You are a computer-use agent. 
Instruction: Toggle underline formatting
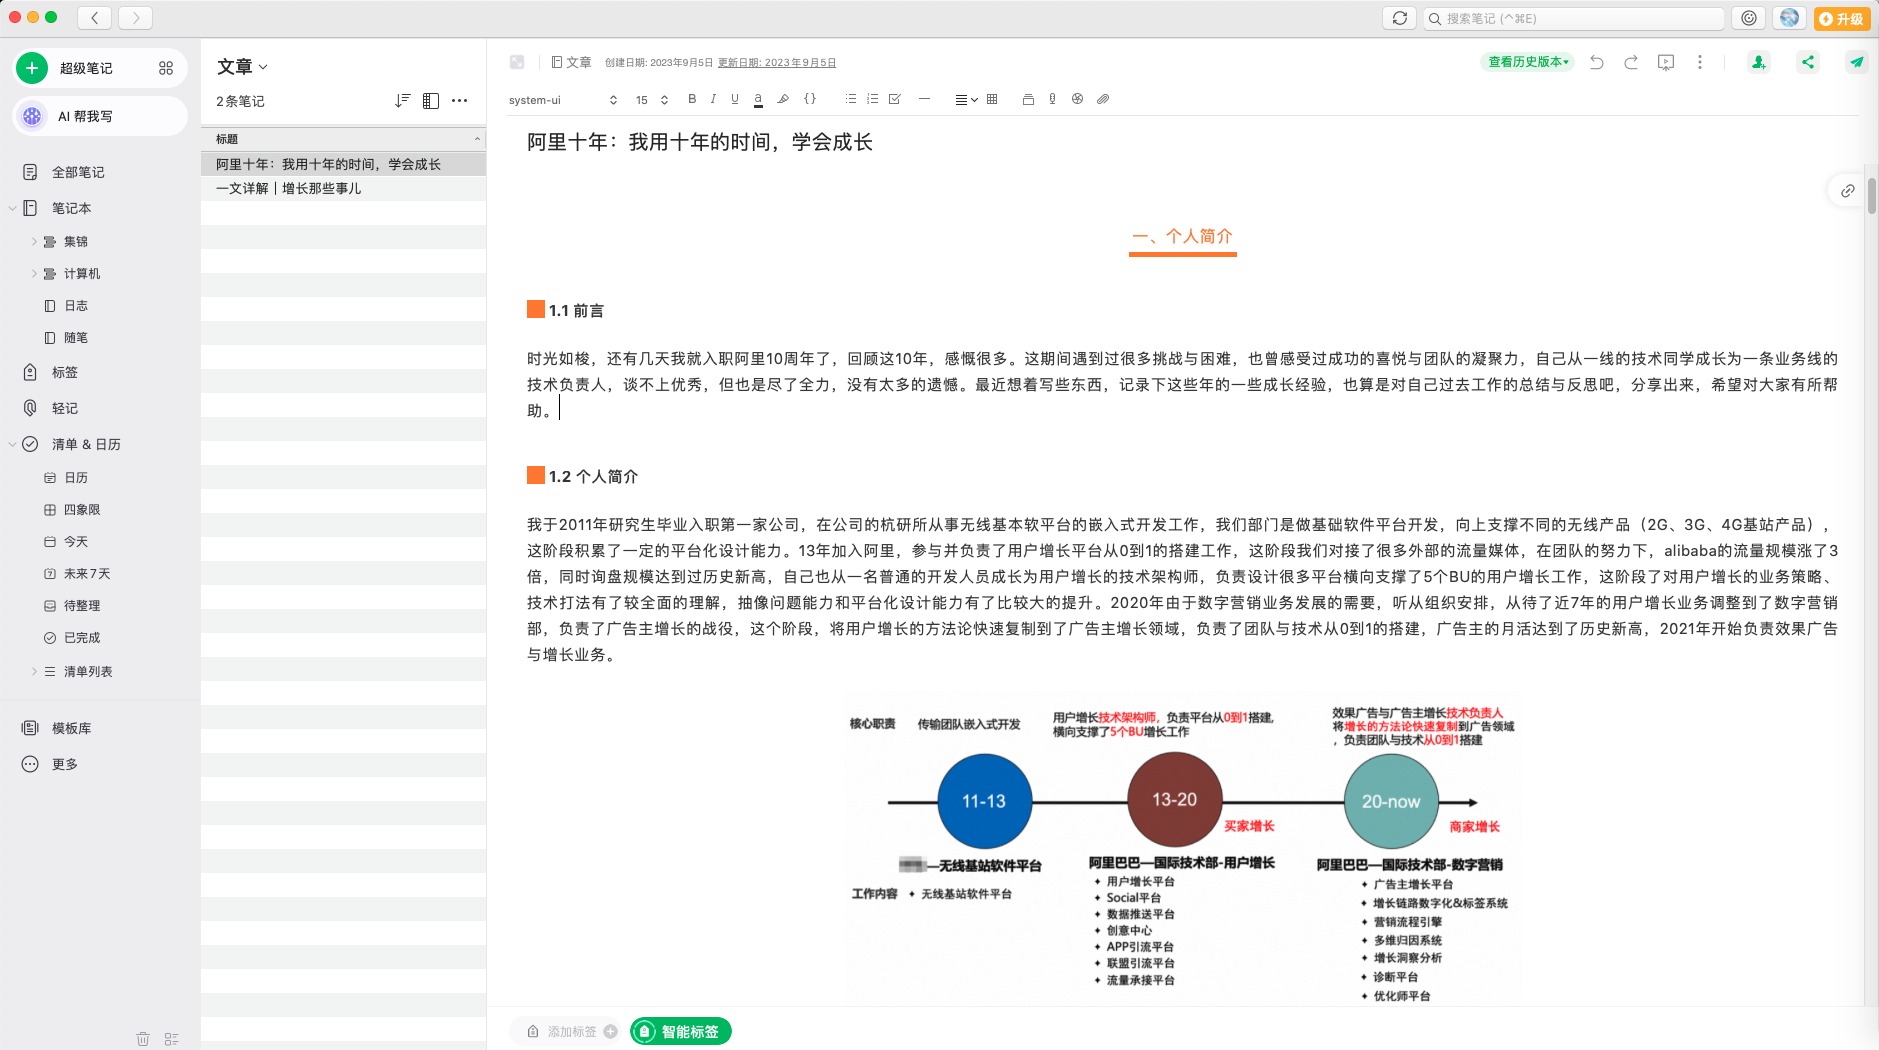tap(735, 99)
